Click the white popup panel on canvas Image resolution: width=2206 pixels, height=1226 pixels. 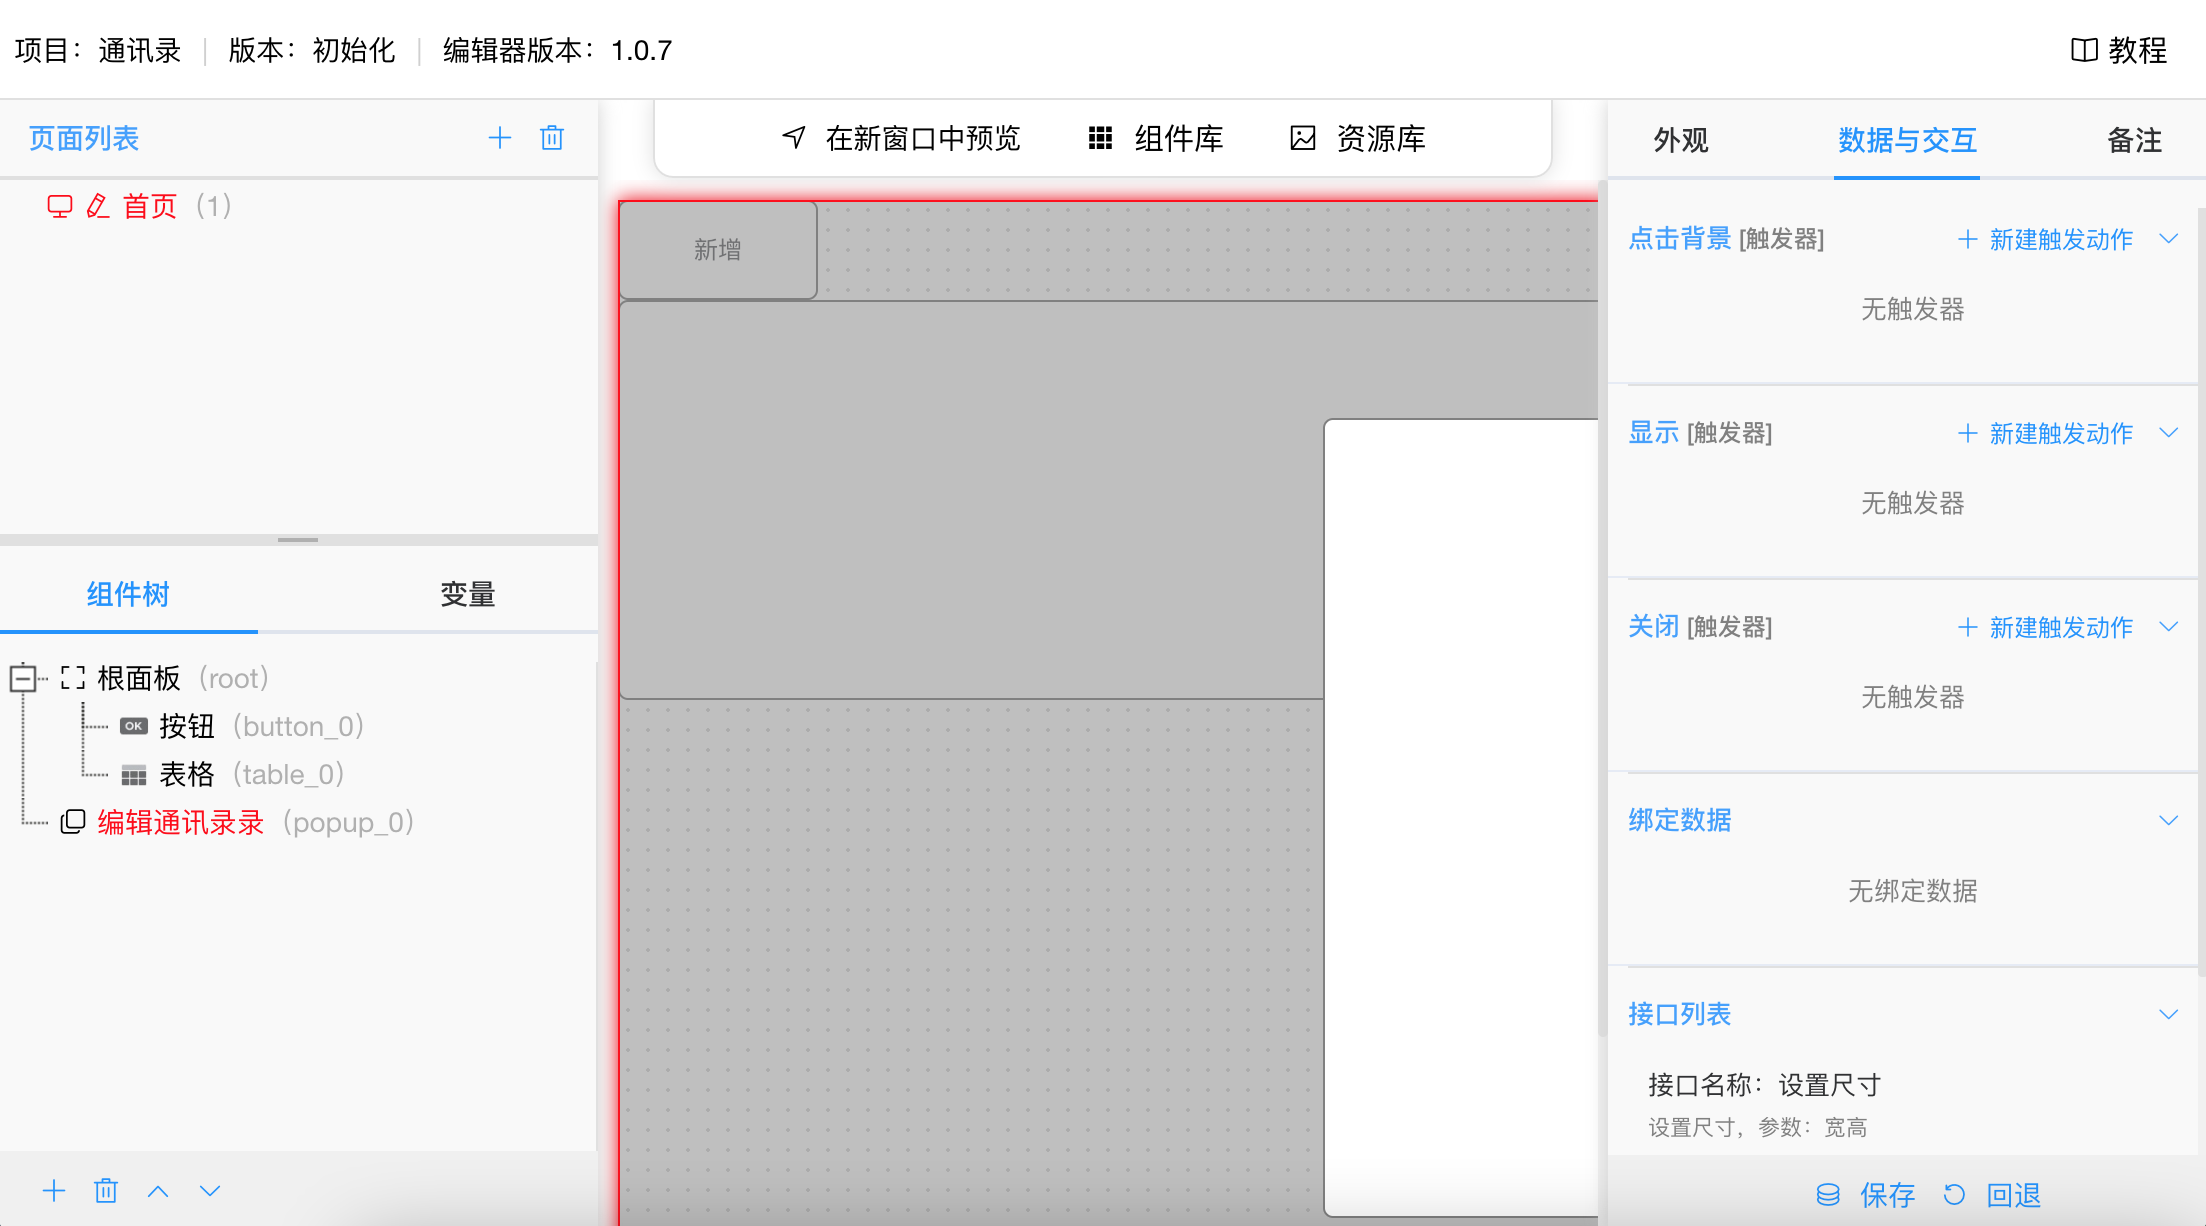[1461, 817]
